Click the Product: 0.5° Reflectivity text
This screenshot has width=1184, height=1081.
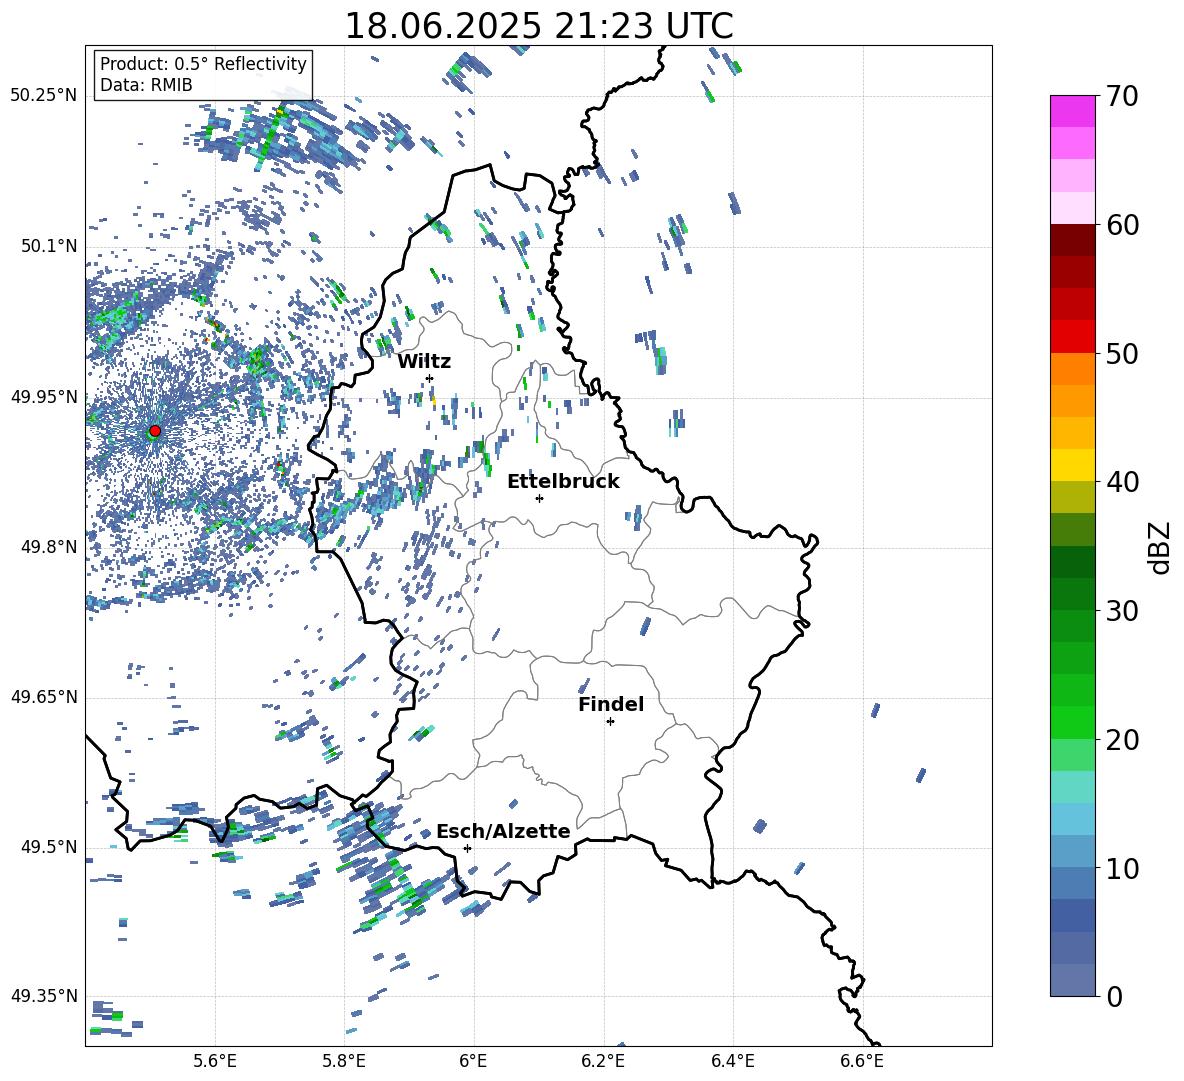(x=203, y=64)
